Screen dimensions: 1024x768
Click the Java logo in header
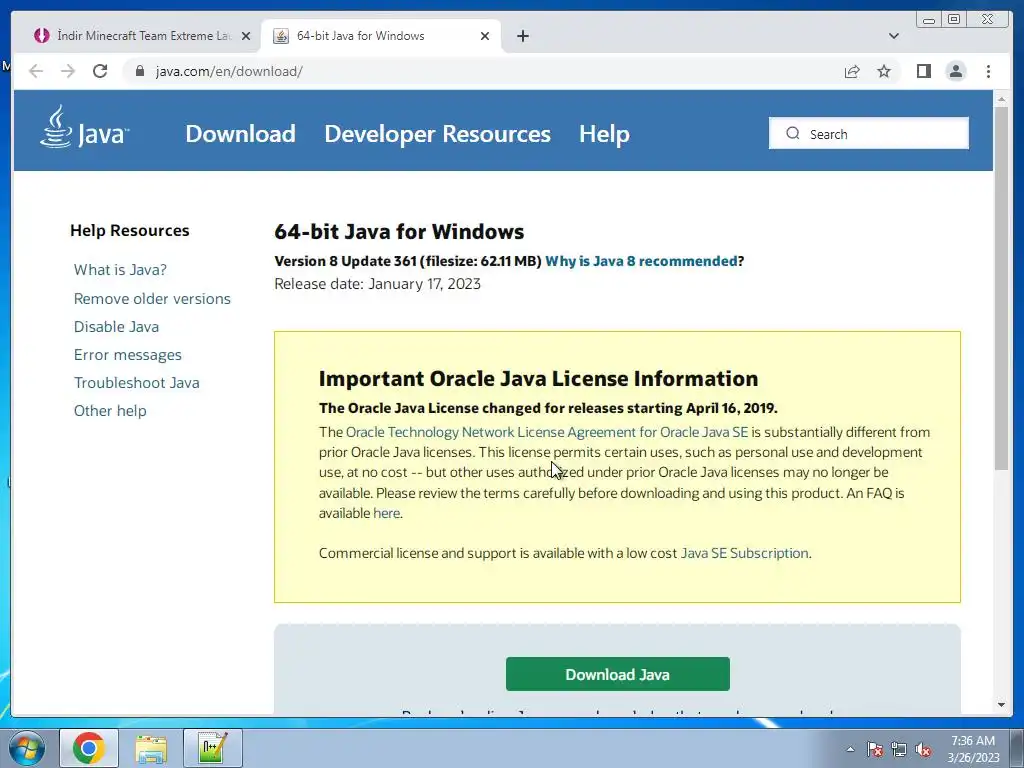pos(84,127)
